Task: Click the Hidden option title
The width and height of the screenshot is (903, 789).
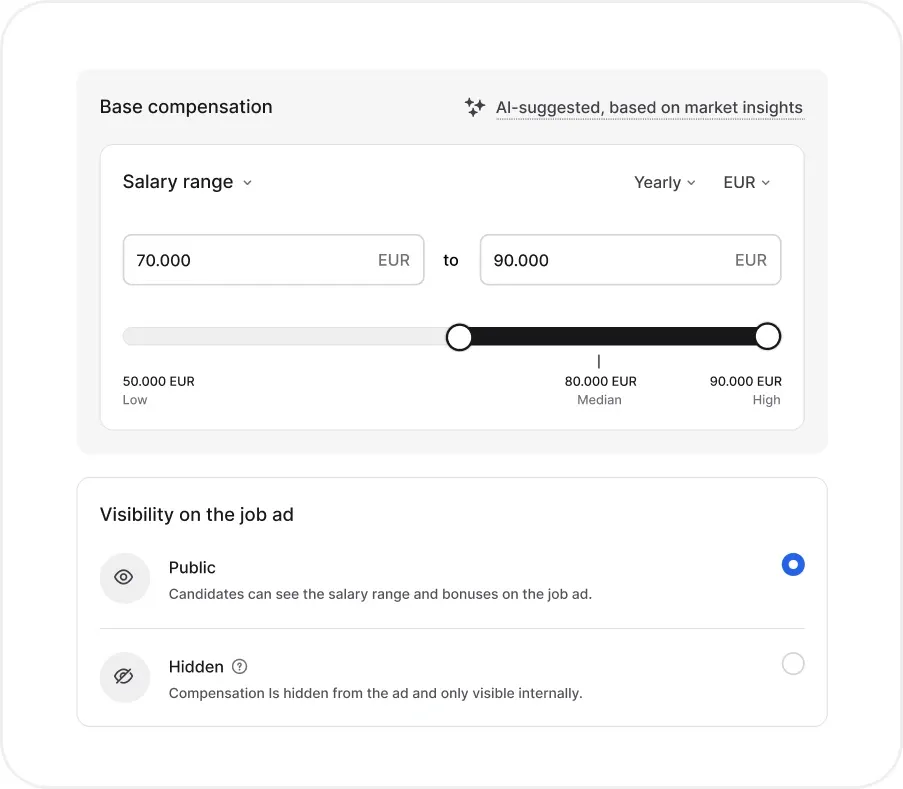Action: coord(196,667)
